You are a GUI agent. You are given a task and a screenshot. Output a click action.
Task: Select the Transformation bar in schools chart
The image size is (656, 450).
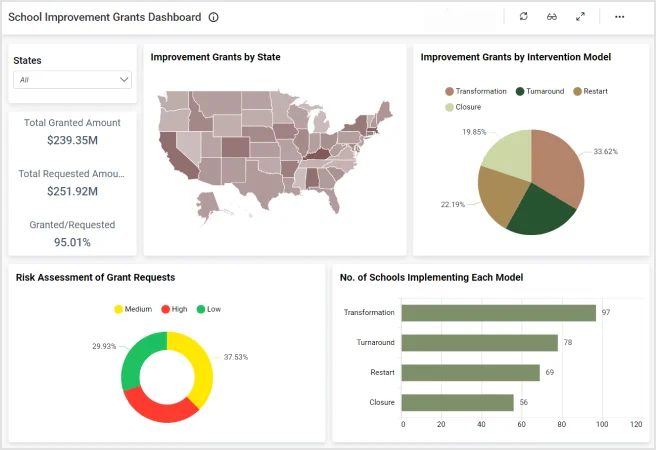click(x=498, y=313)
